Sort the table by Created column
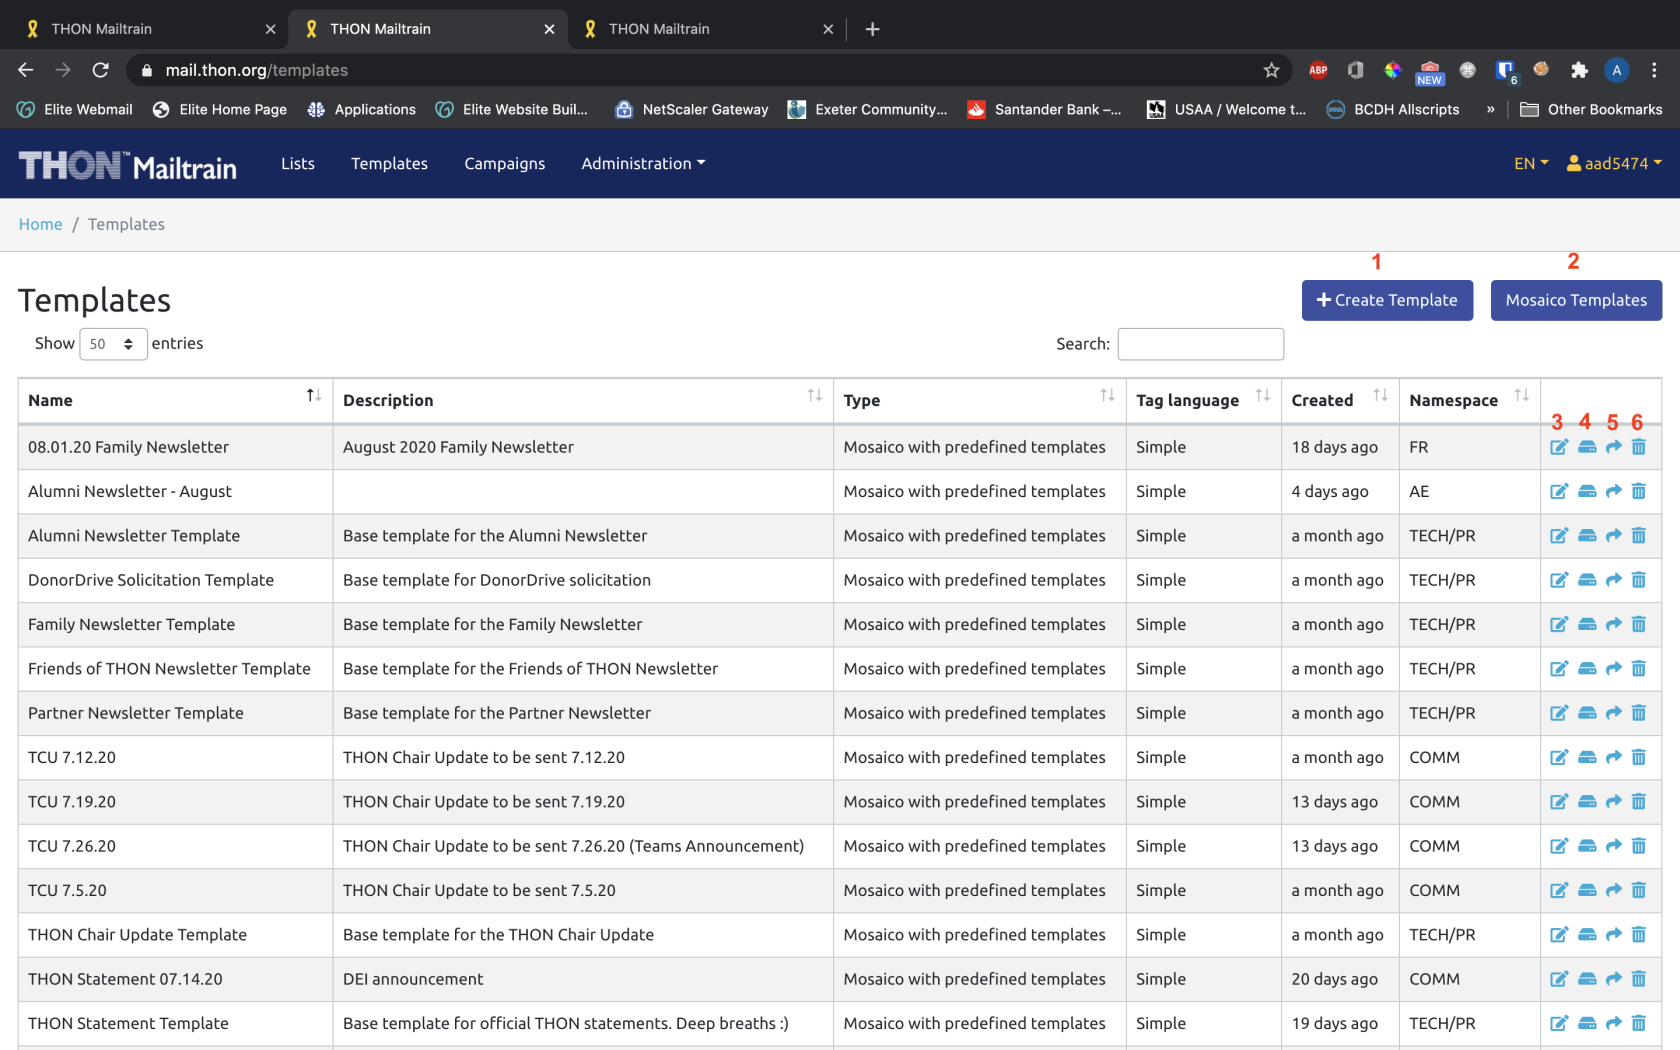This screenshot has height=1050, width=1680. coord(1340,400)
